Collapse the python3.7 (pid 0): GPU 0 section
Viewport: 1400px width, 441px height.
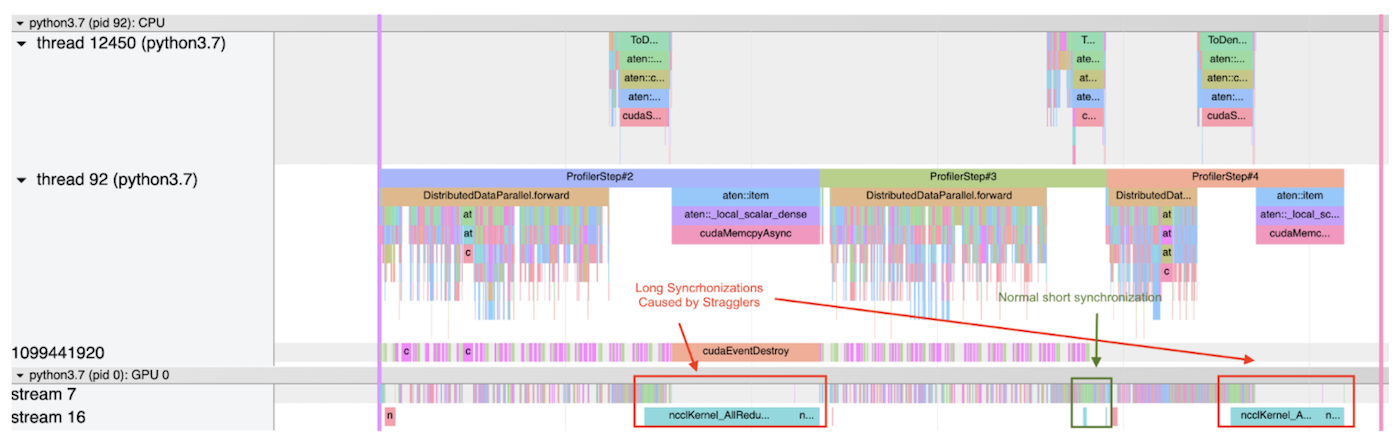[19, 375]
